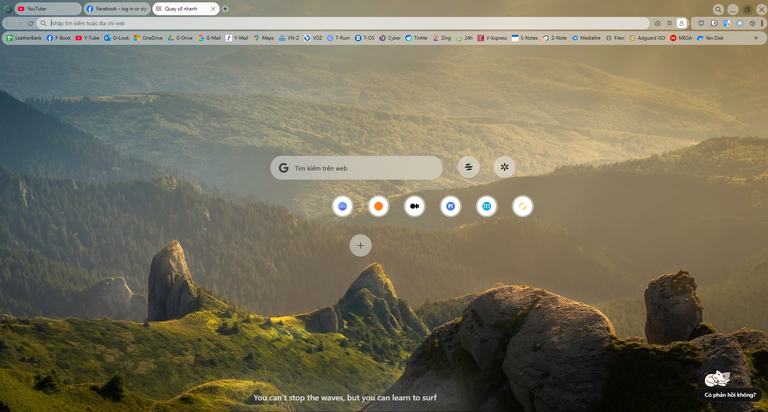
Task: Open the easy setup sliders icon in address bar
Action: click(x=669, y=23)
